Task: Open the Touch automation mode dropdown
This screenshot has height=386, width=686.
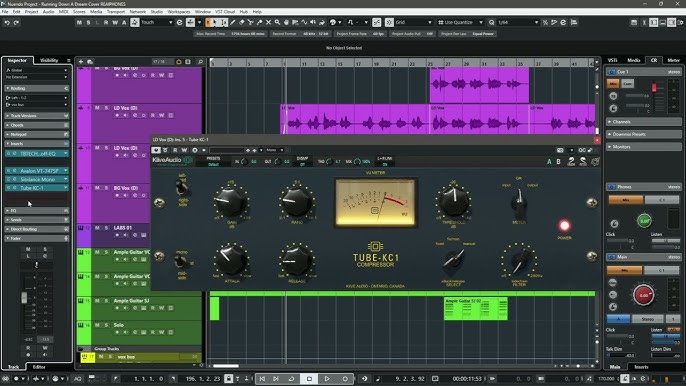Action: (158, 22)
